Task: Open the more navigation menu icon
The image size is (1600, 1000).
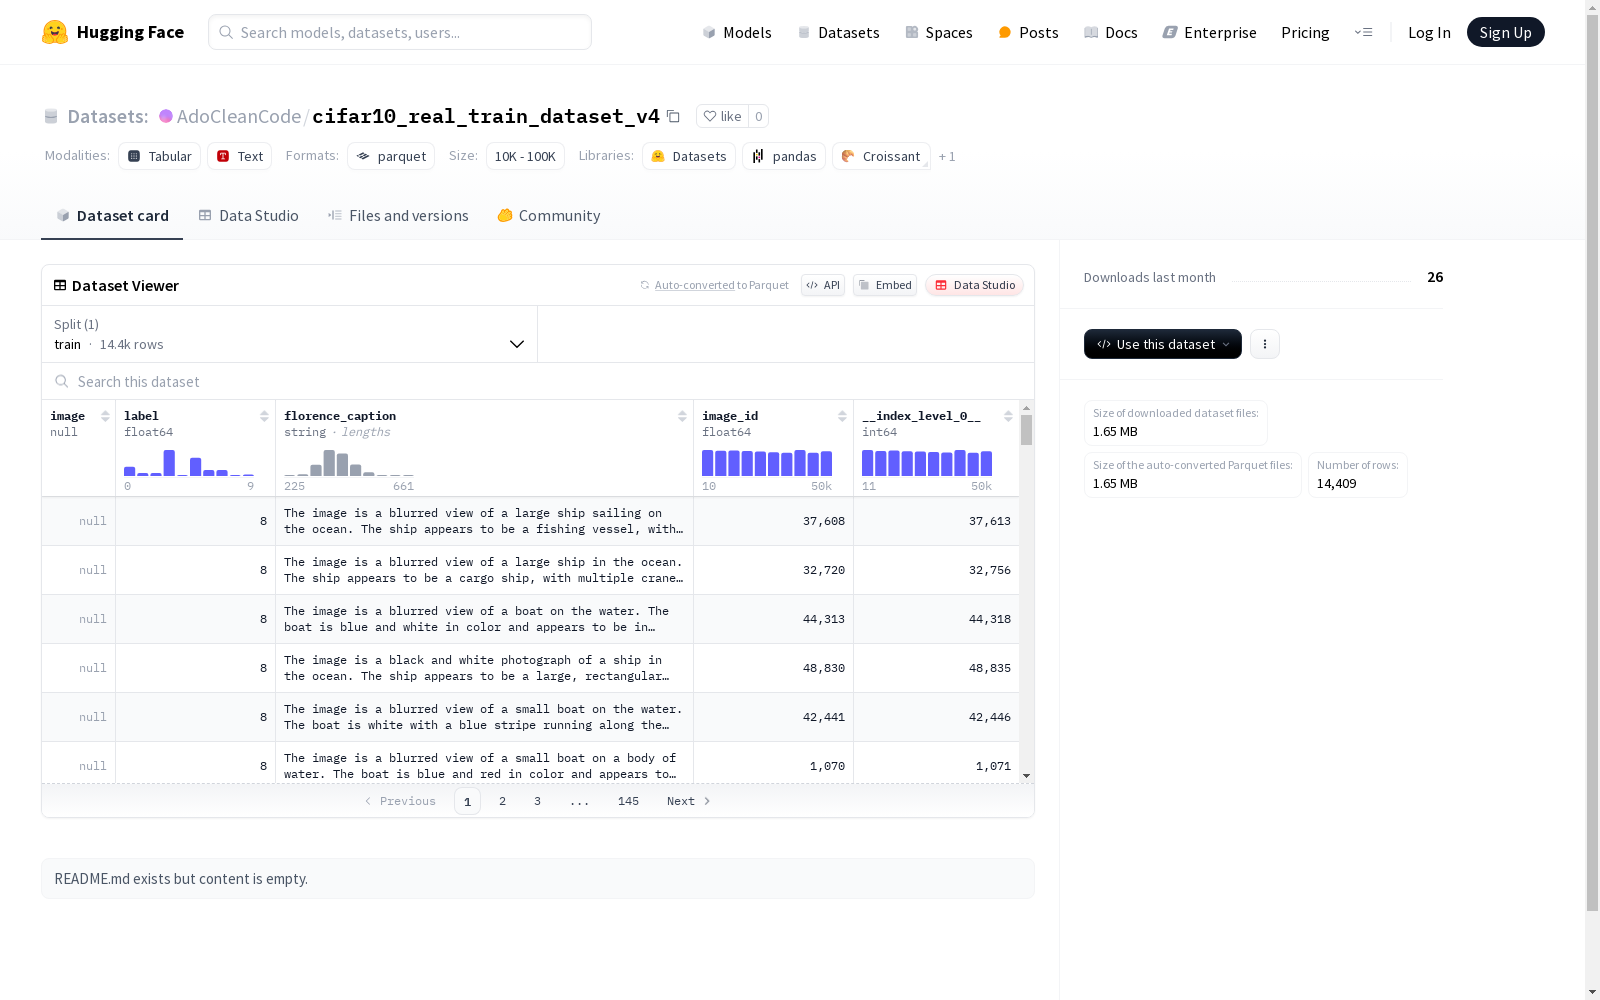Action: point(1364,32)
